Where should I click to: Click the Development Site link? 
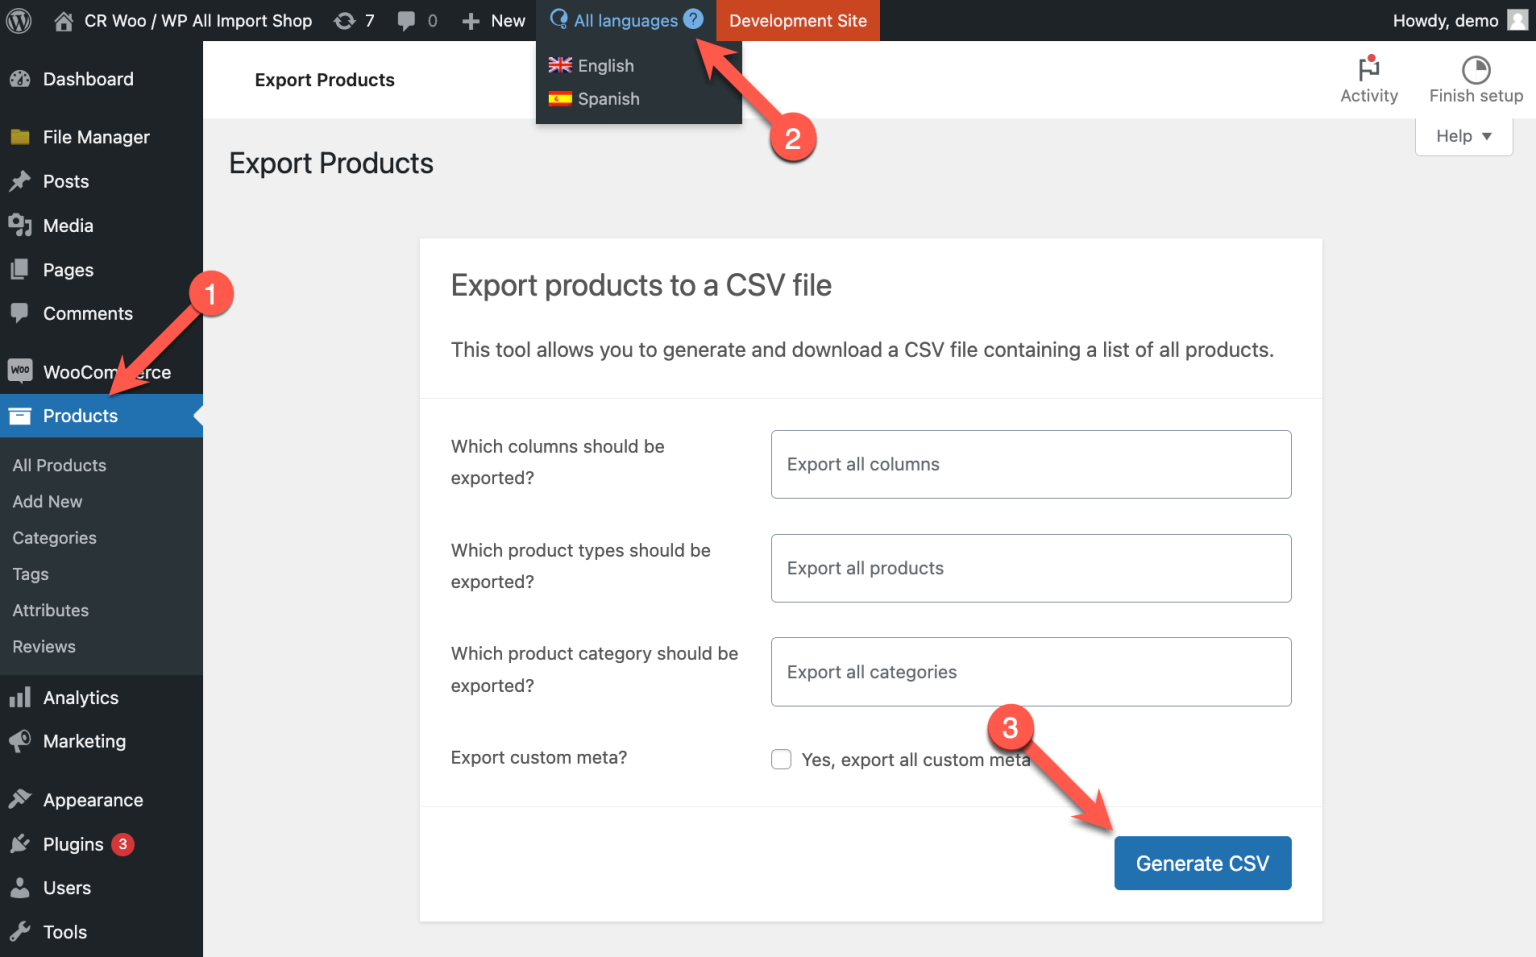(797, 20)
